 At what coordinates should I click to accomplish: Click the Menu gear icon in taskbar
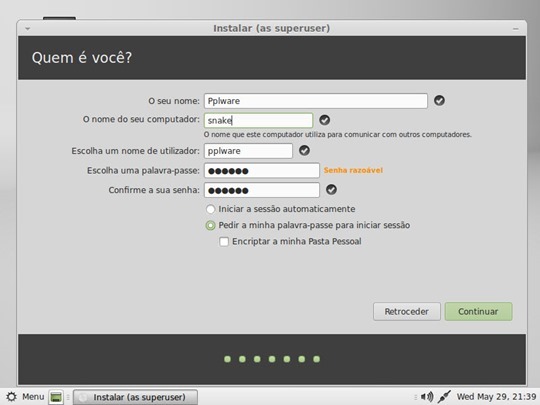click(11, 397)
